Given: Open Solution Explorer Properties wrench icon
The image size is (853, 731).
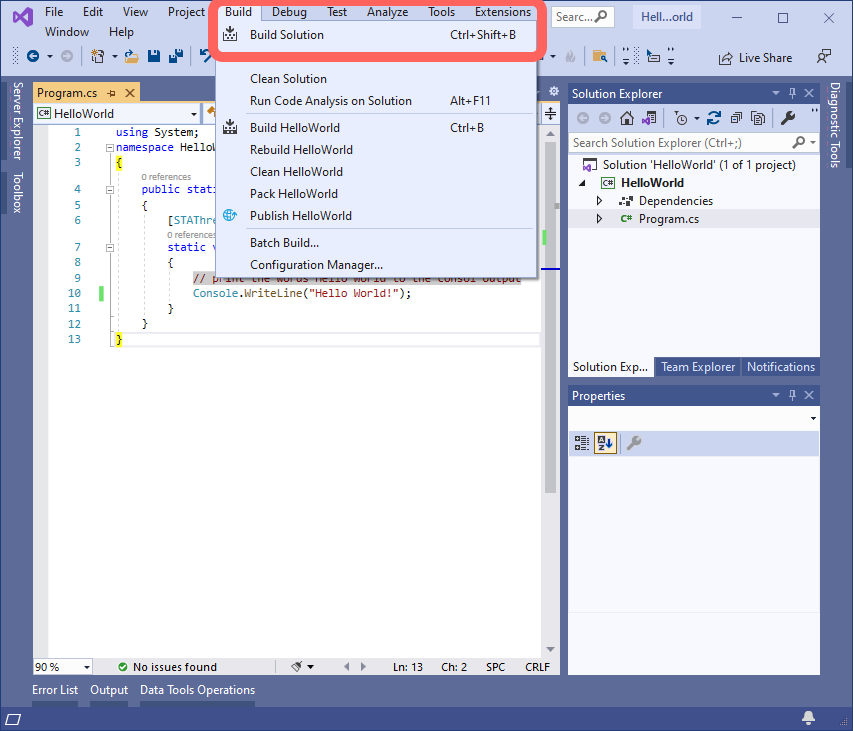Looking at the screenshot, I should coord(787,118).
